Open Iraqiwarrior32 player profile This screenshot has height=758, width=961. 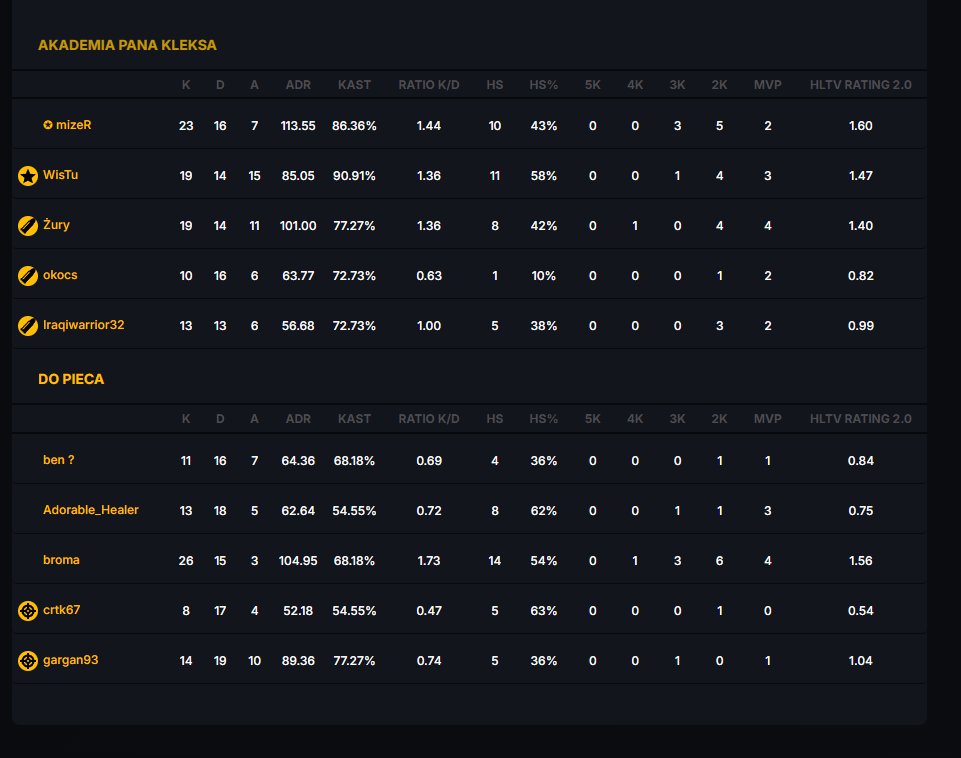pyautogui.click(x=83, y=325)
